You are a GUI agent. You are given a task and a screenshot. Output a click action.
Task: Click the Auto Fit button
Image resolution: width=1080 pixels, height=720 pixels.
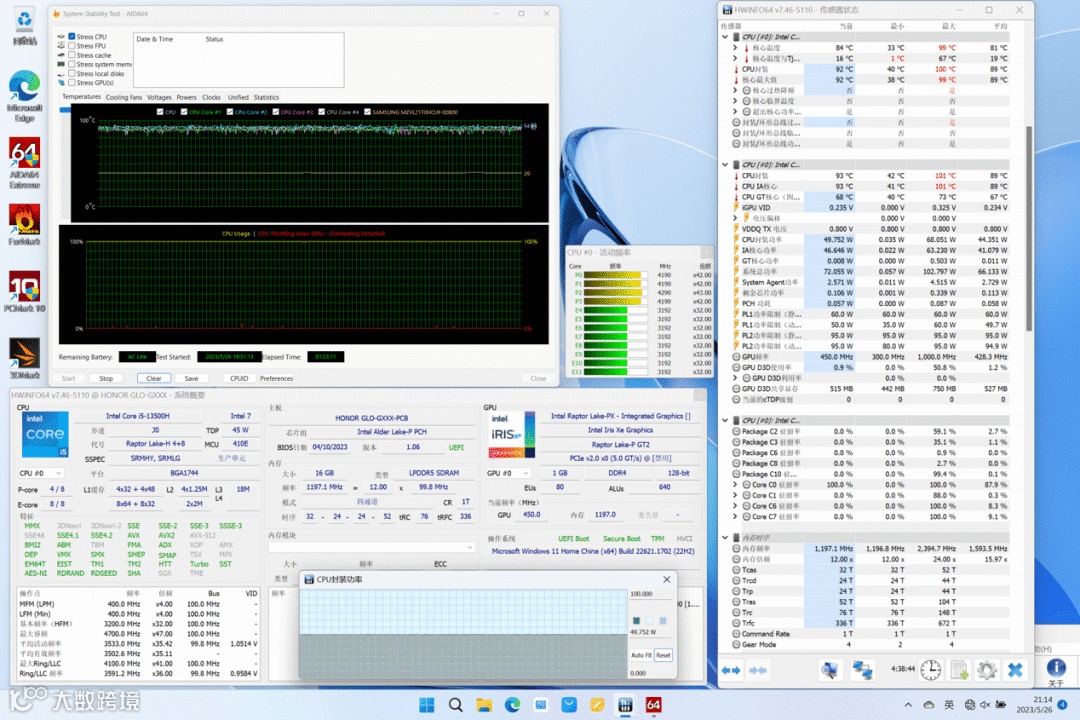coord(641,655)
